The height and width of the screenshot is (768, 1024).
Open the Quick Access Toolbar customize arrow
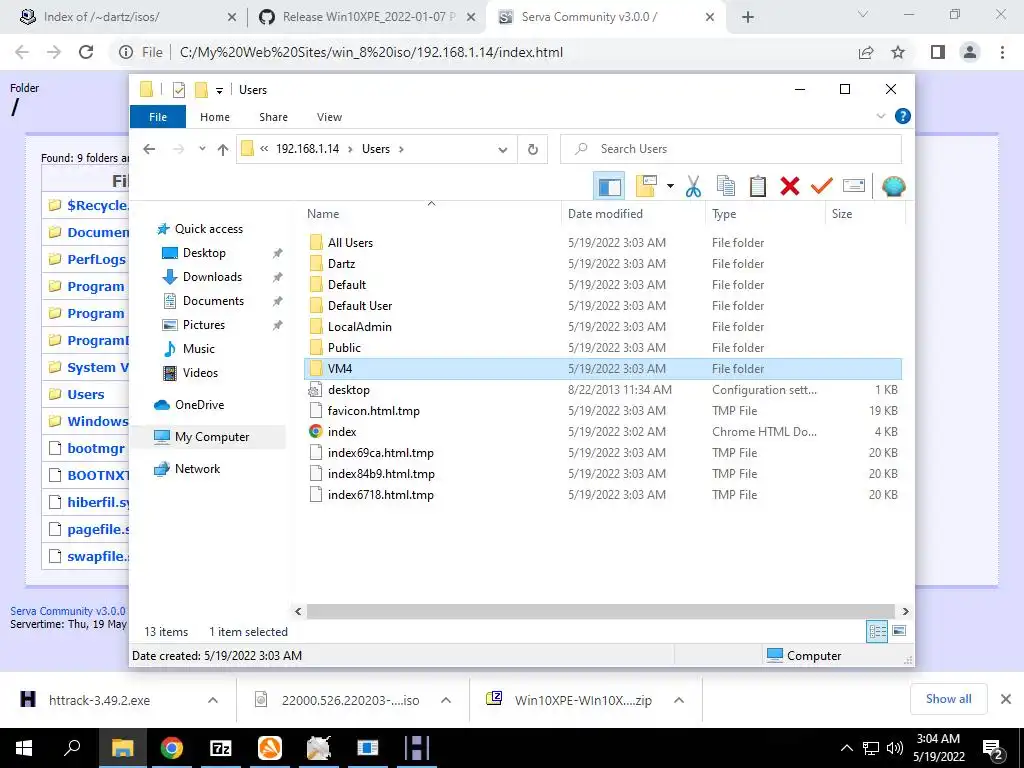tap(219, 90)
